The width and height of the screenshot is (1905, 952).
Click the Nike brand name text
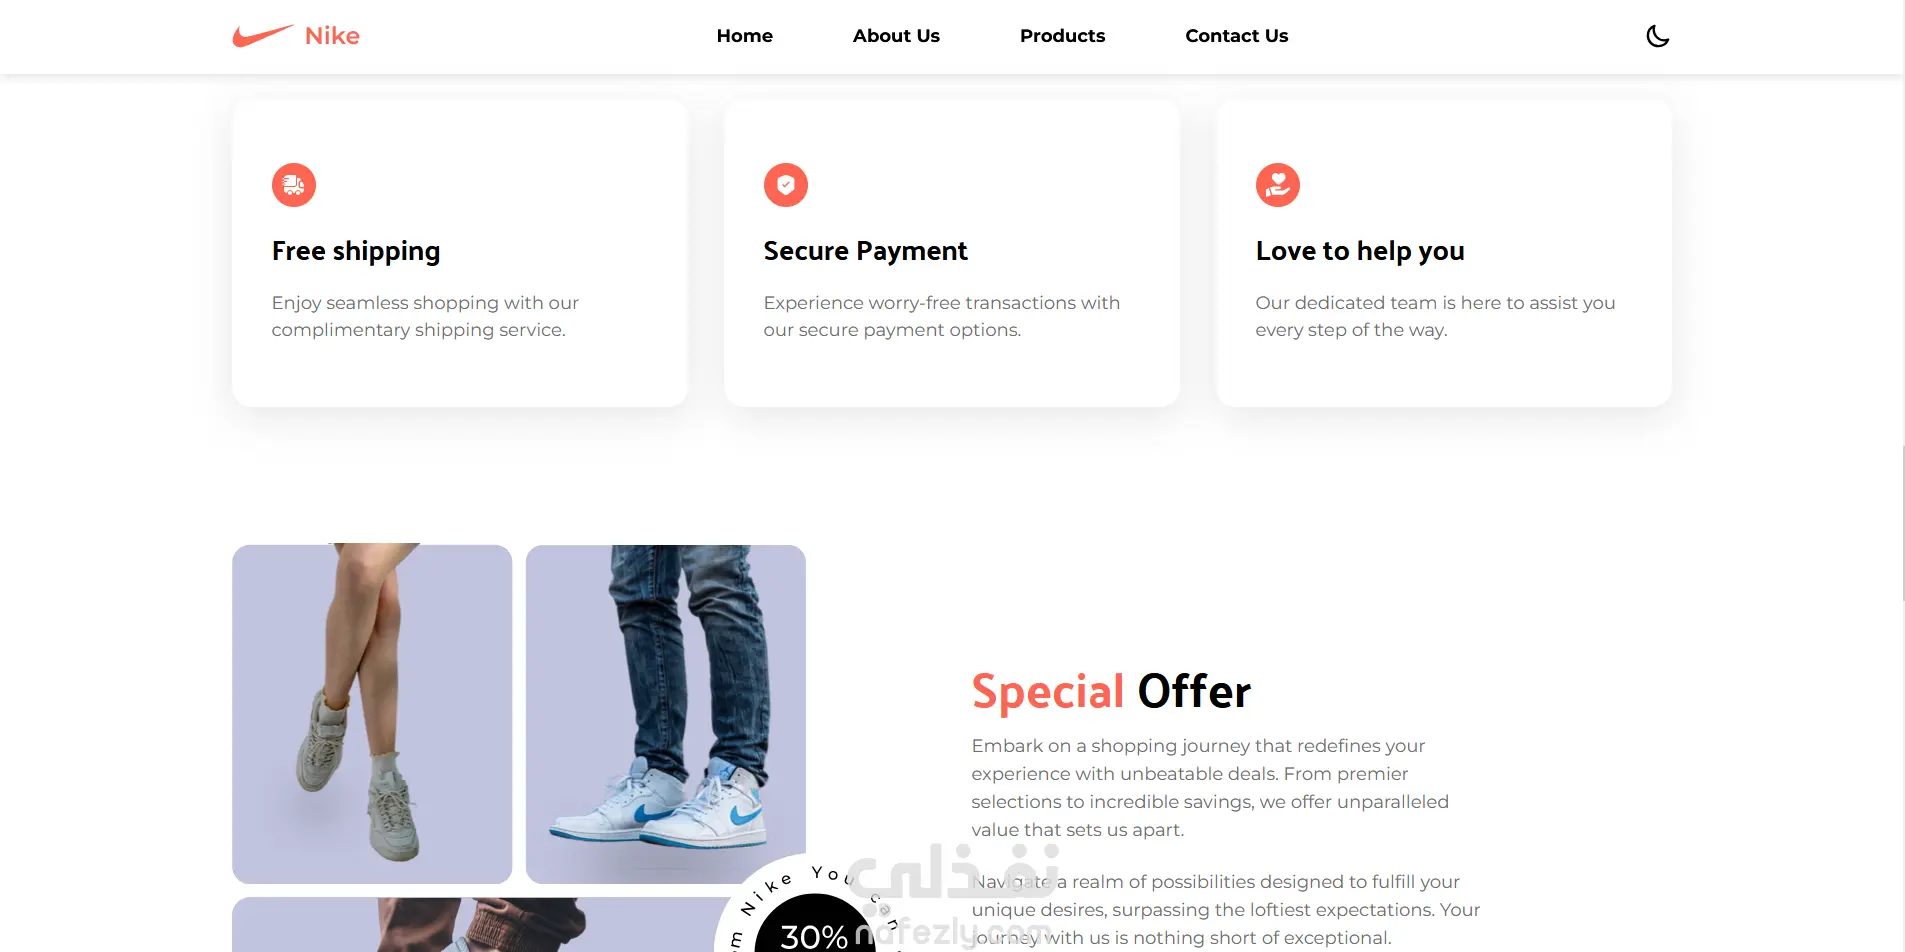pos(332,36)
